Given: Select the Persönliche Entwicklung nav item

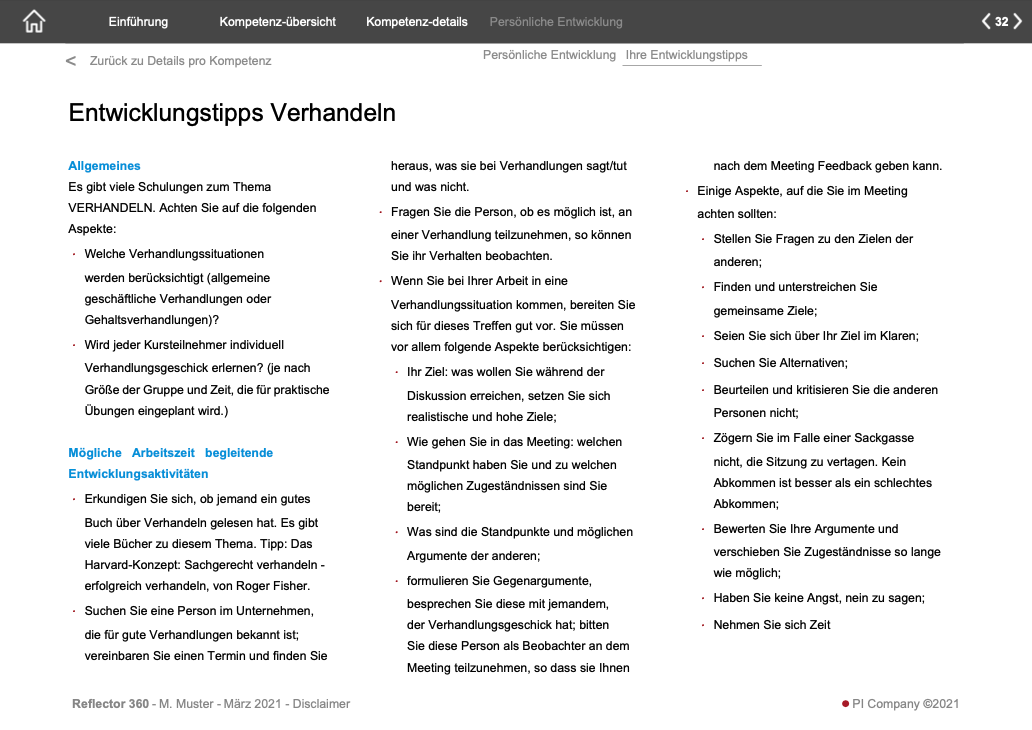Looking at the screenshot, I should click(554, 20).
